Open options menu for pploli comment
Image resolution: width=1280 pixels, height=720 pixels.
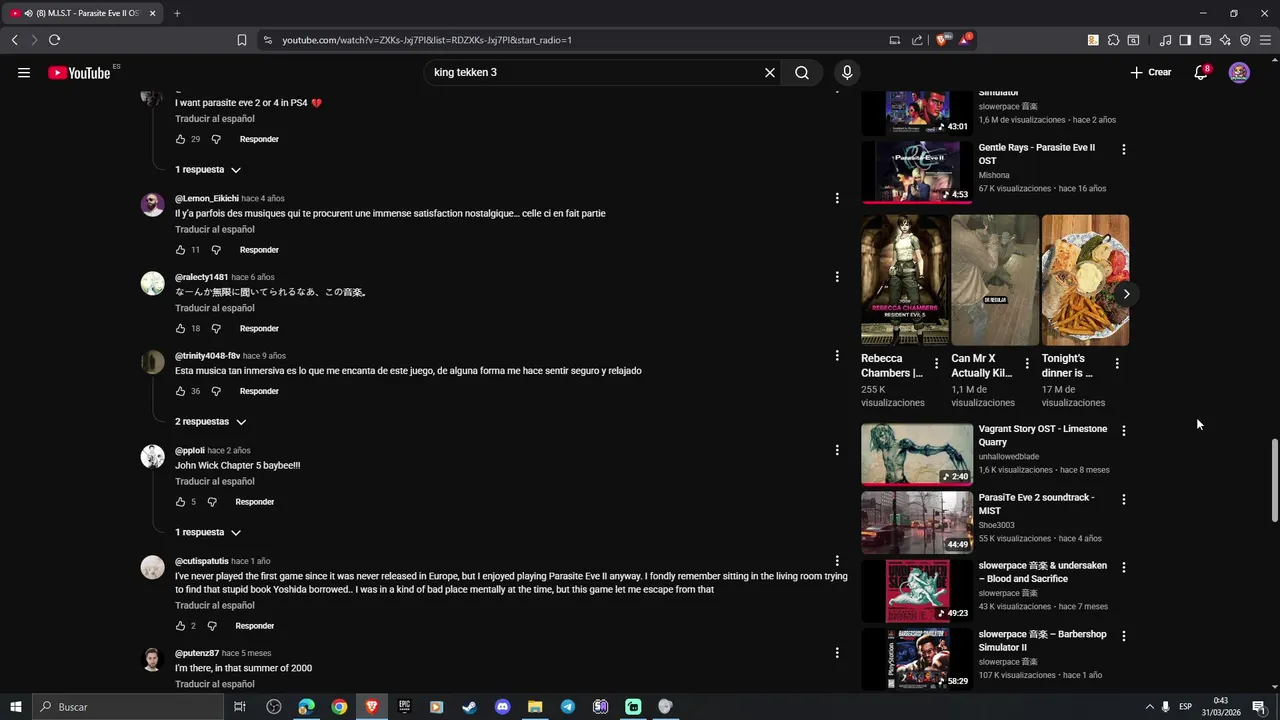pos(837,450)
